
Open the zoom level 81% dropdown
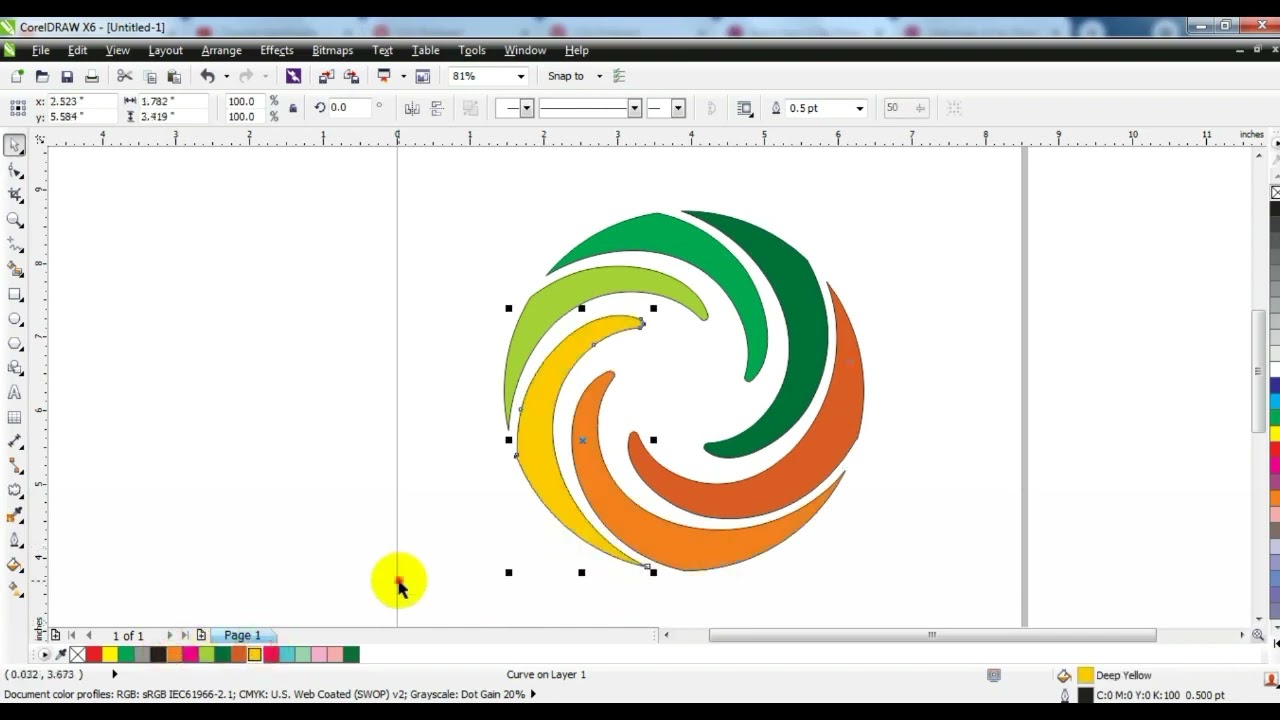tap(520, 76)
